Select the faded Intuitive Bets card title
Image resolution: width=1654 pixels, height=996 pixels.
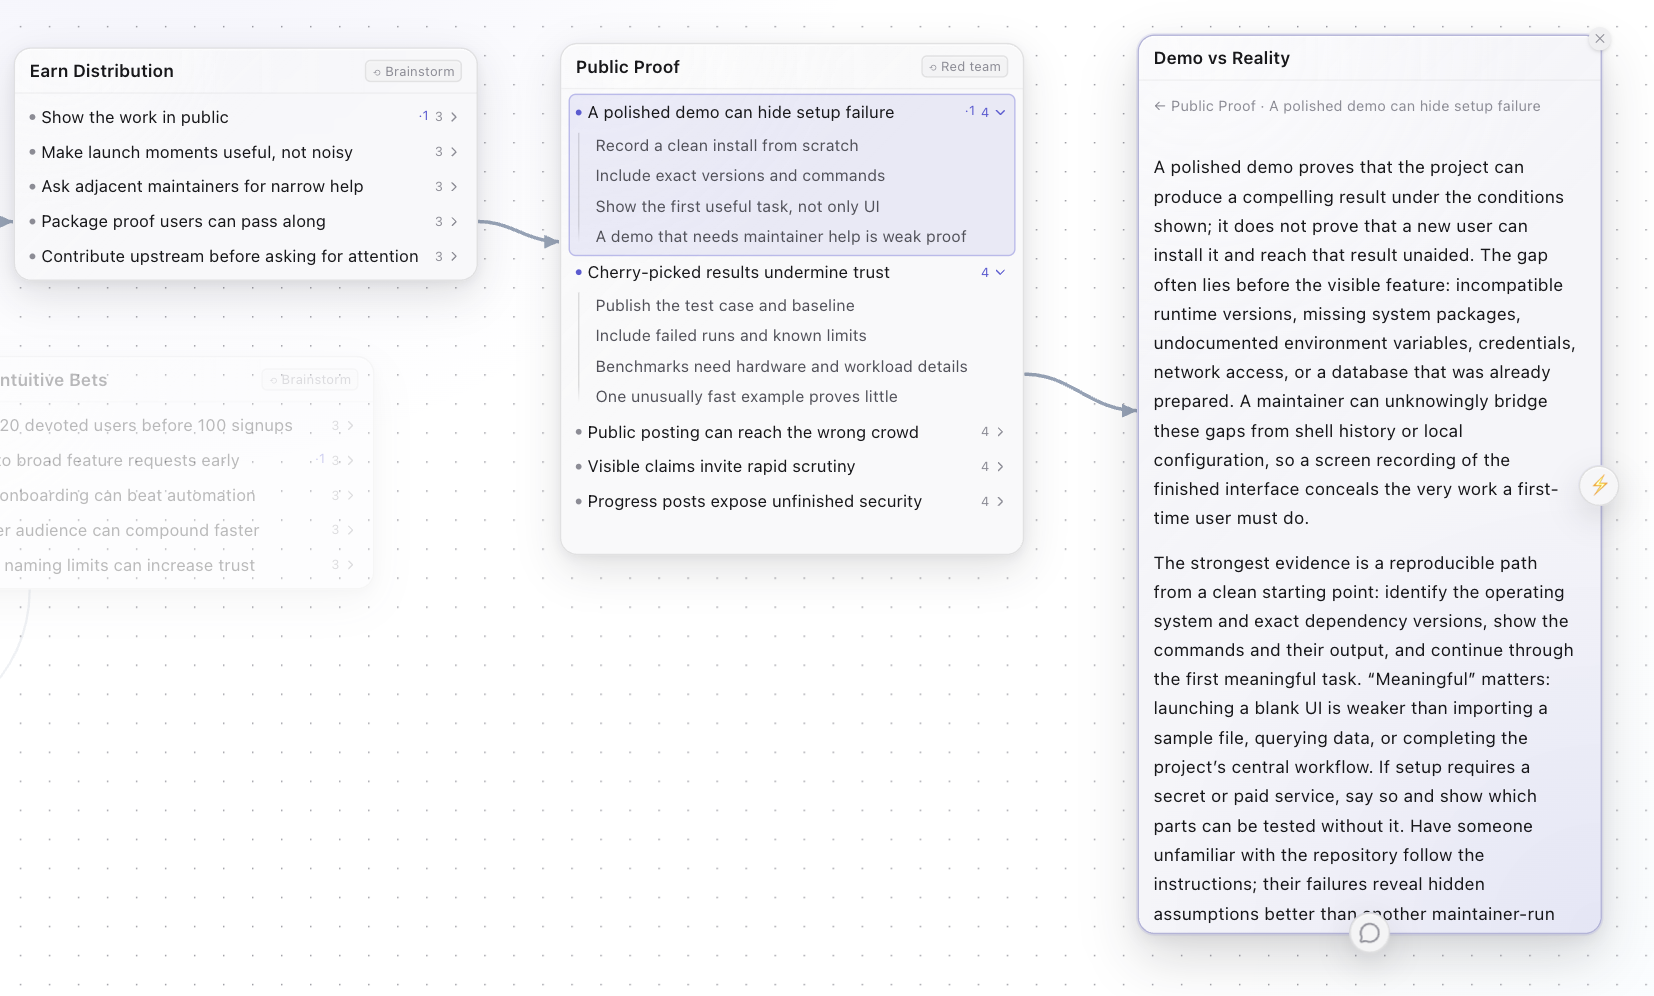pos(54,380)
